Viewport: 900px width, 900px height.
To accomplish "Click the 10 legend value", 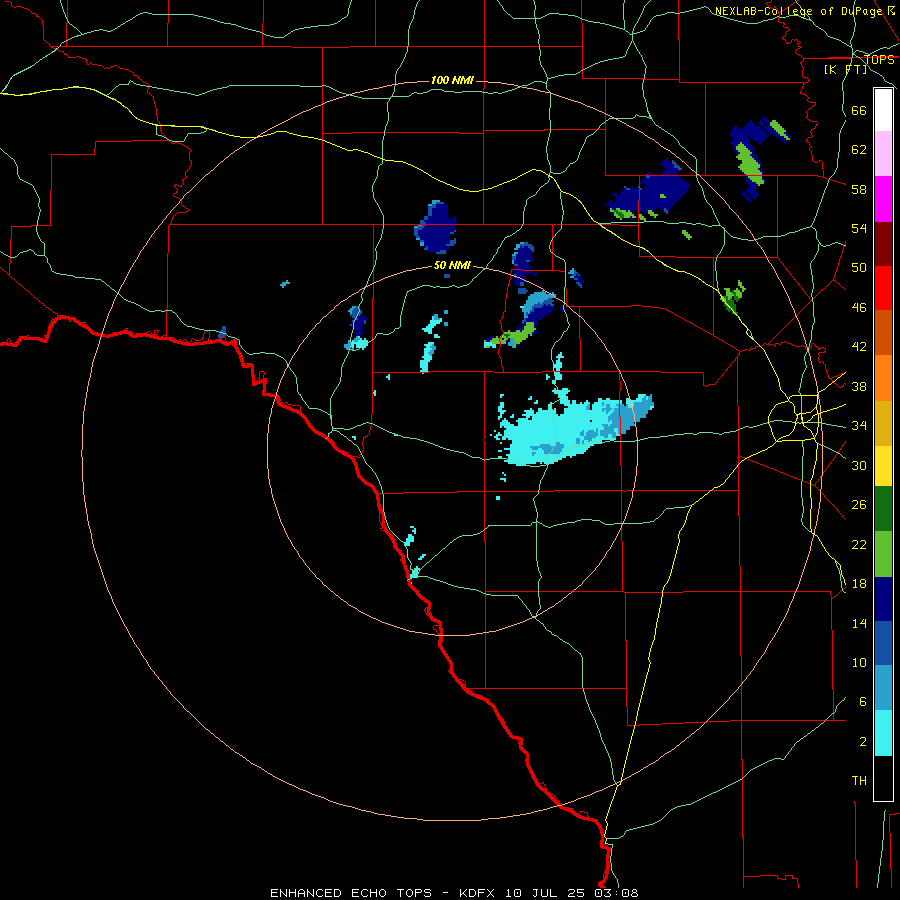I will 859,663.
